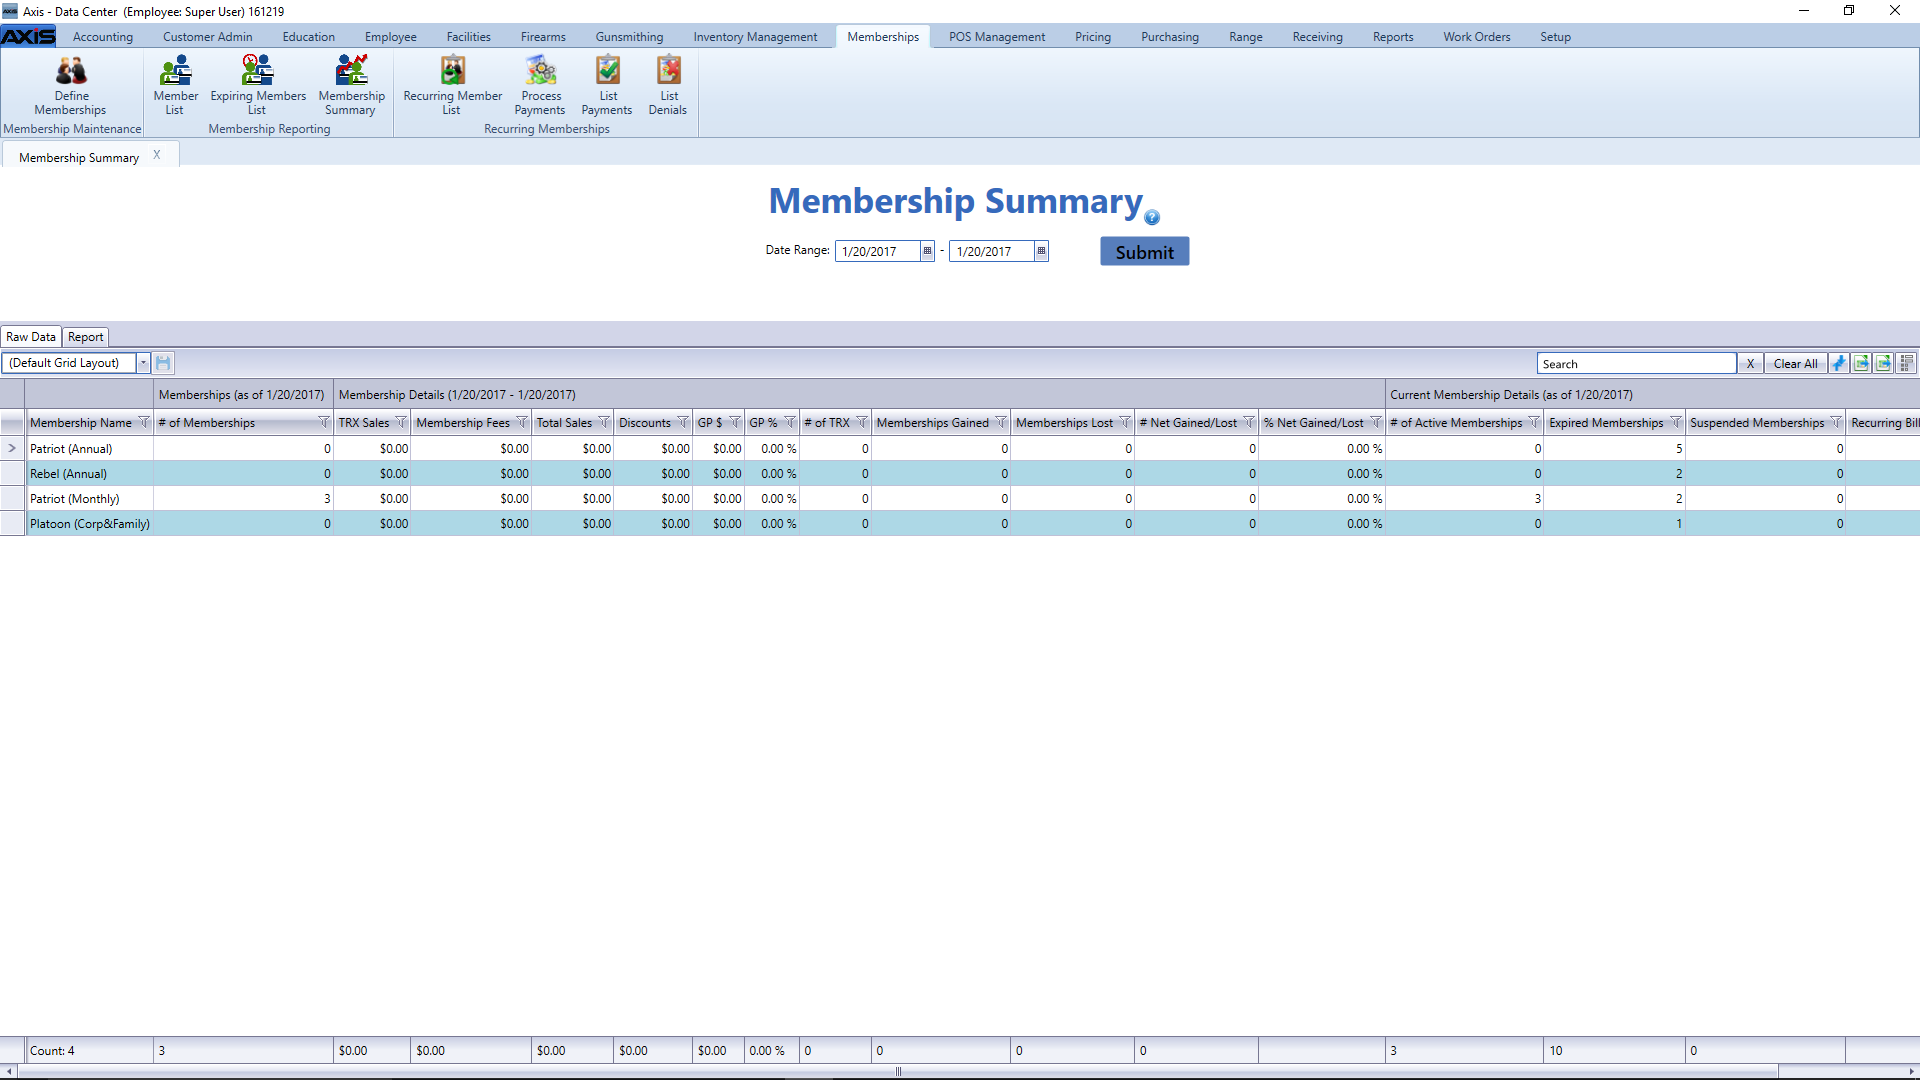Filter the Expired Memberships column
Screen dimensions: 1920x1080
point(1676,422)
